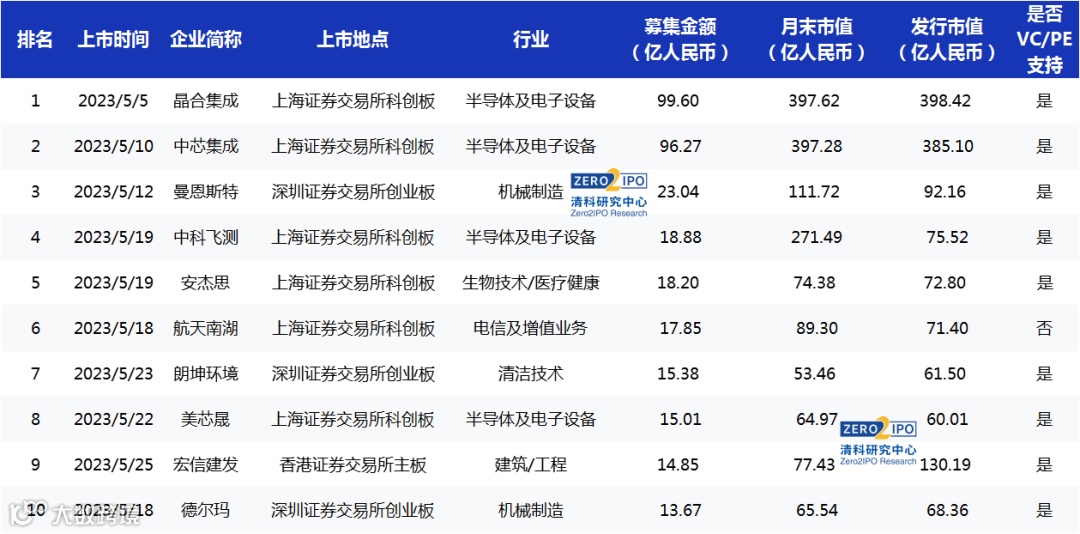Click month-end value 397.62
Viewport: 1080px width, 534px height.
[814, 101]
